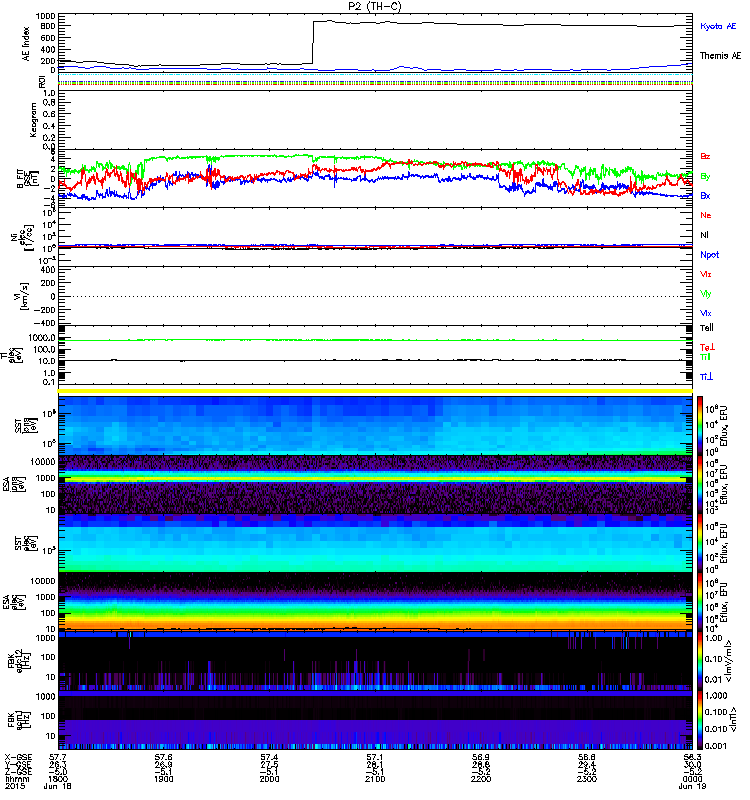Viewport: 750px width, 800px height.
Task: Click the color bar beside the FBK scm1 panel
Action: (x=699, y=720)
